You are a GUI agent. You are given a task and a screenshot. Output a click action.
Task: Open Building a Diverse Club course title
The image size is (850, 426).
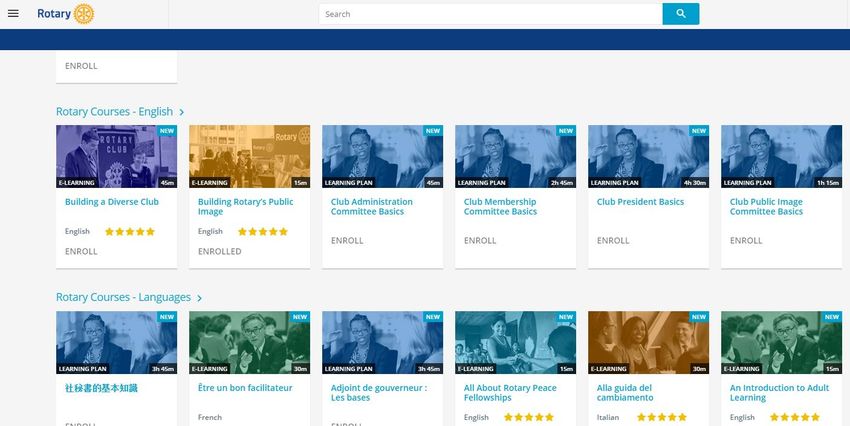tap(112, 202)
